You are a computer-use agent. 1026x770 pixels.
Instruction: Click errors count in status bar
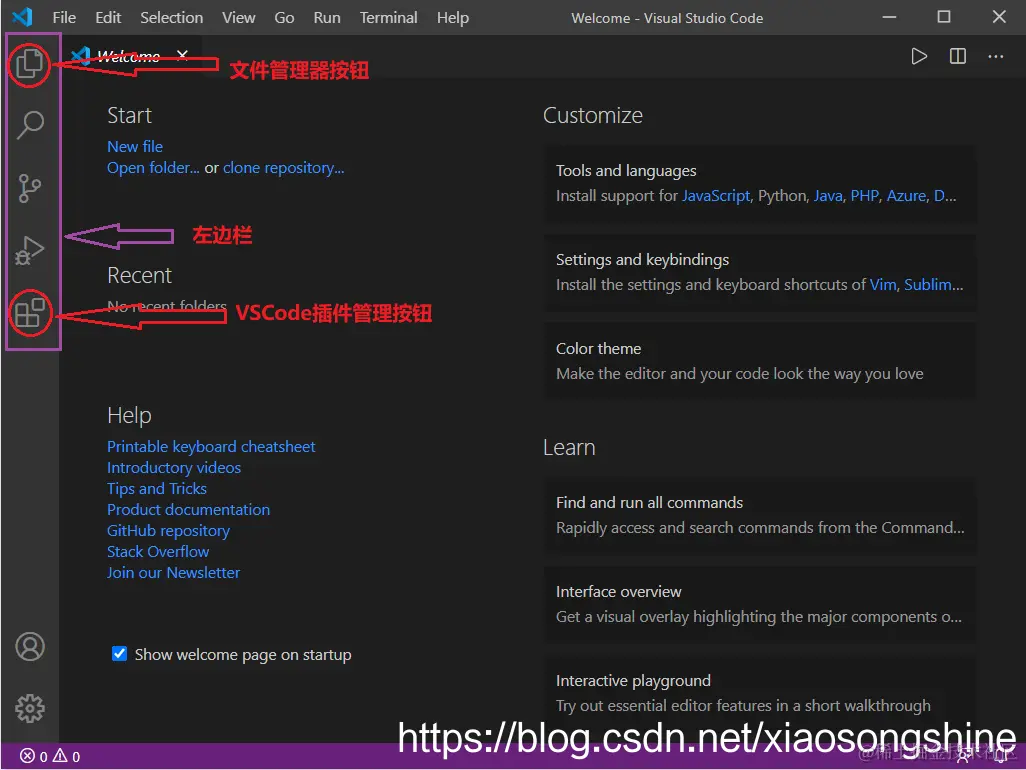click(x=33, y=756)
